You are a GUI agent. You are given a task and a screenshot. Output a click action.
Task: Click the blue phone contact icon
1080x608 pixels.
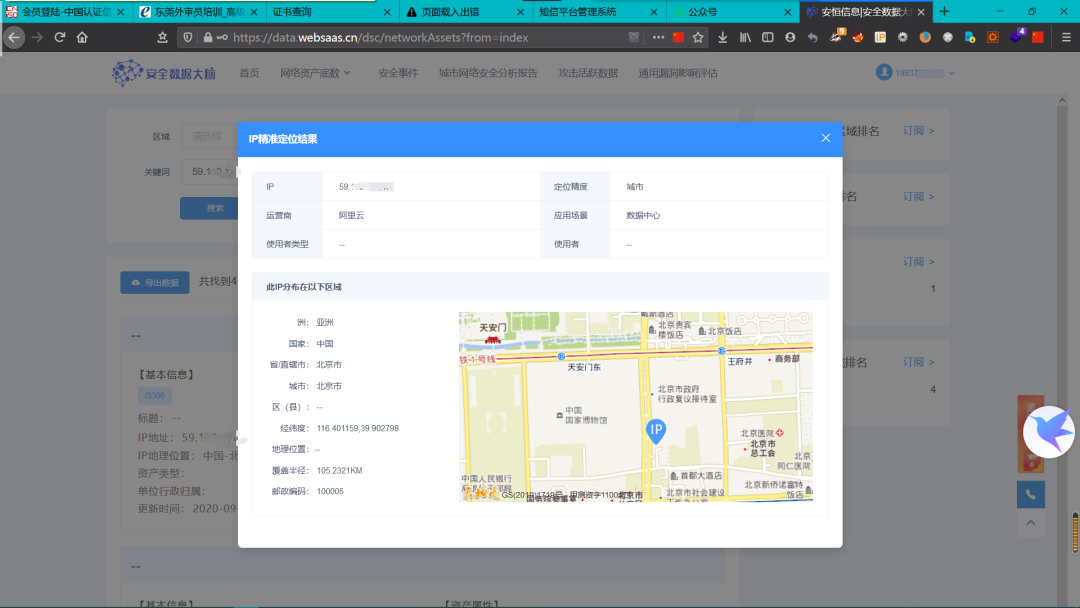(1030, 494)
